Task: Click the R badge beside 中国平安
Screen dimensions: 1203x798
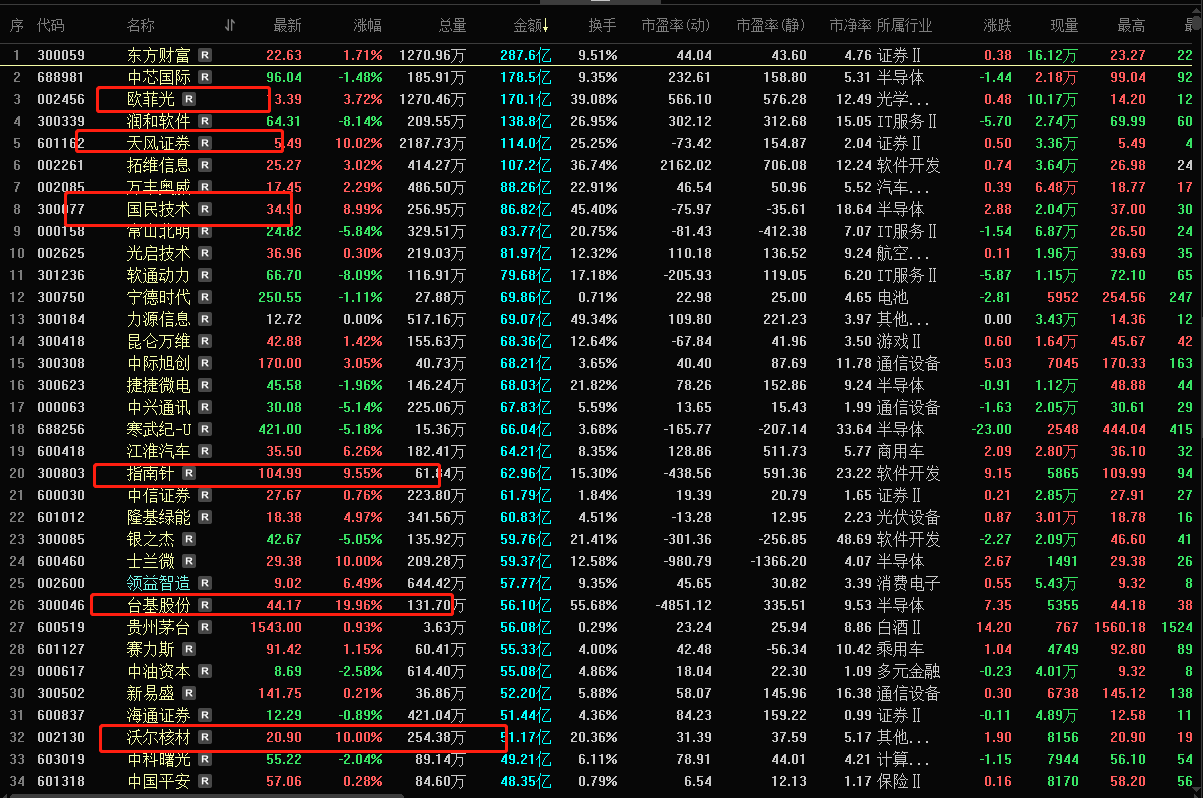Action: pyautogui.click(x=205, y=781)
